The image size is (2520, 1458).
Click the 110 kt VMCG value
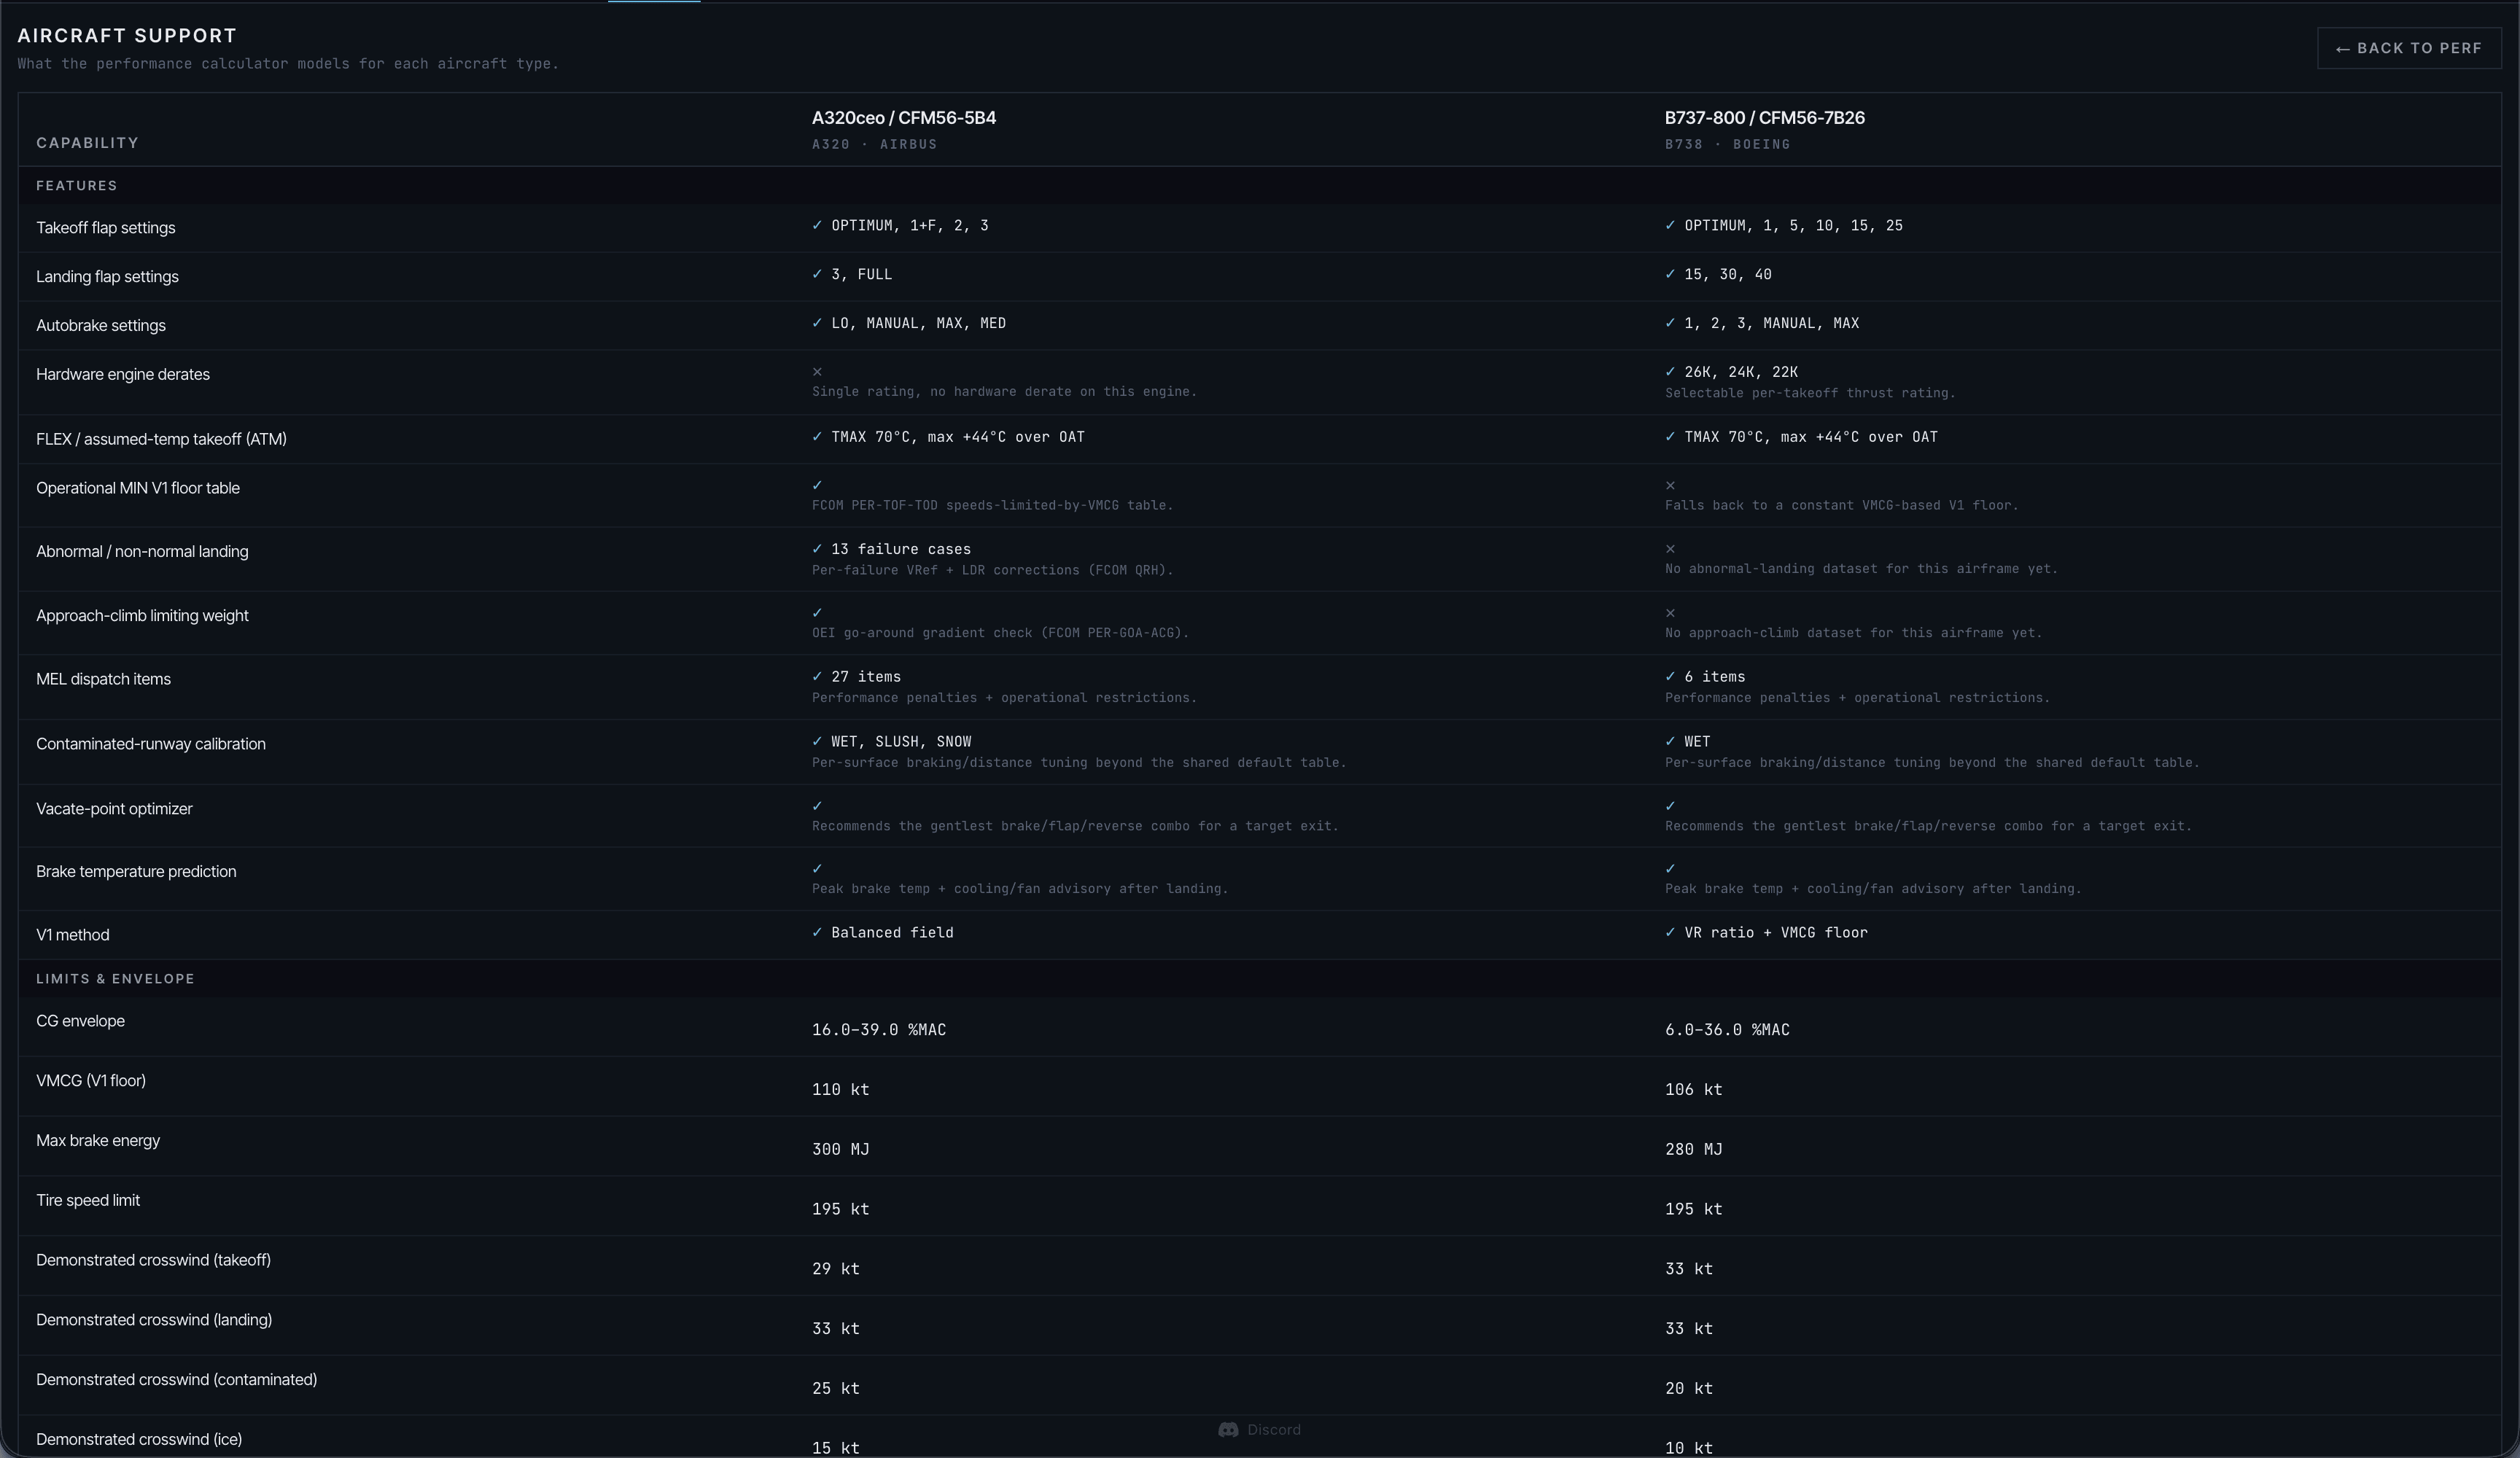(840, 1090)
